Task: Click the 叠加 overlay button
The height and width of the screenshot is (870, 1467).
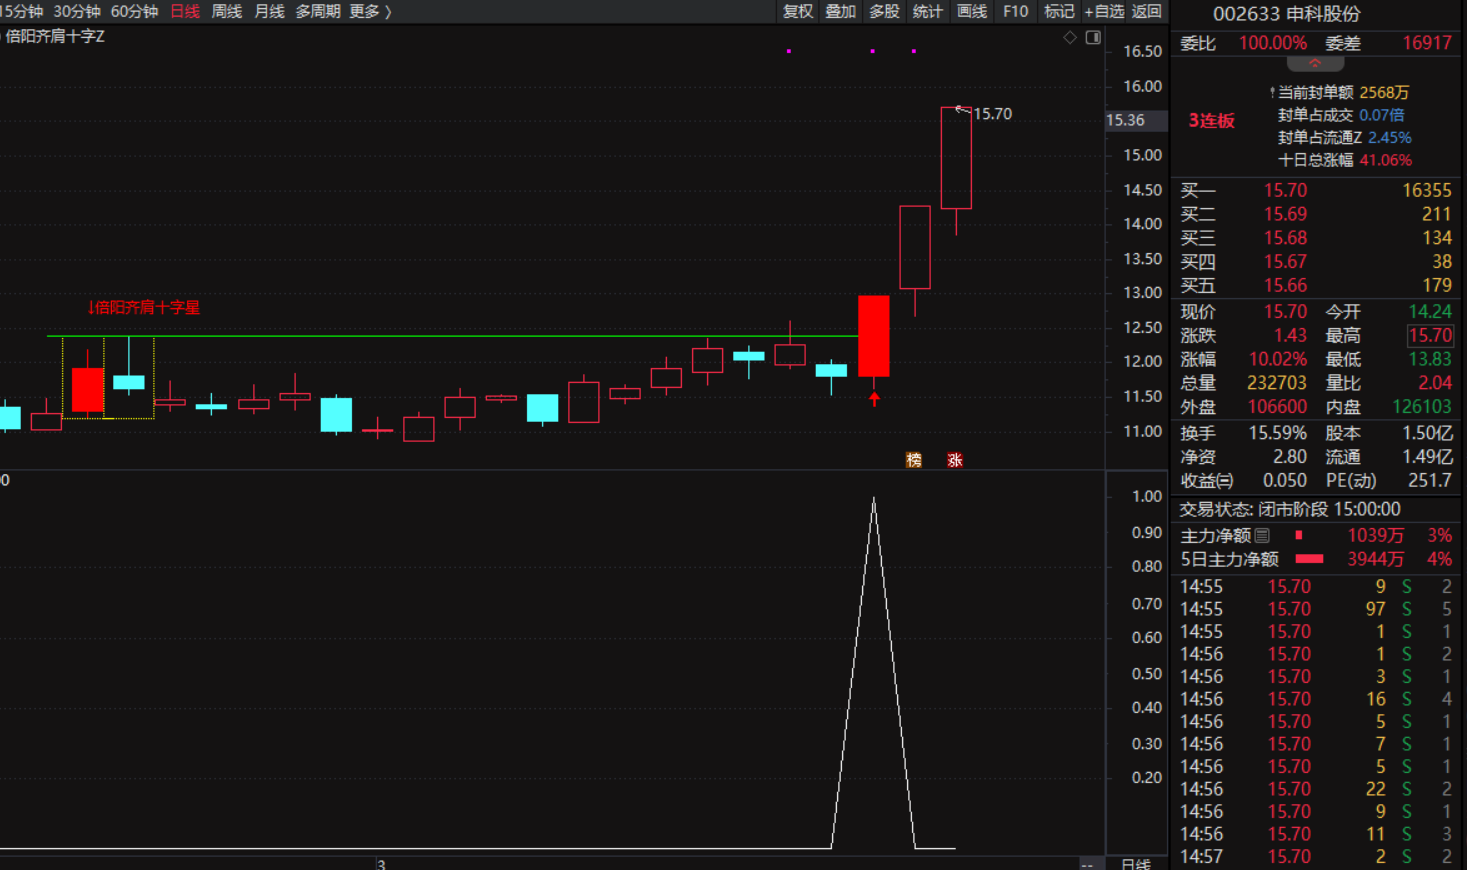Action: point(840,11)
